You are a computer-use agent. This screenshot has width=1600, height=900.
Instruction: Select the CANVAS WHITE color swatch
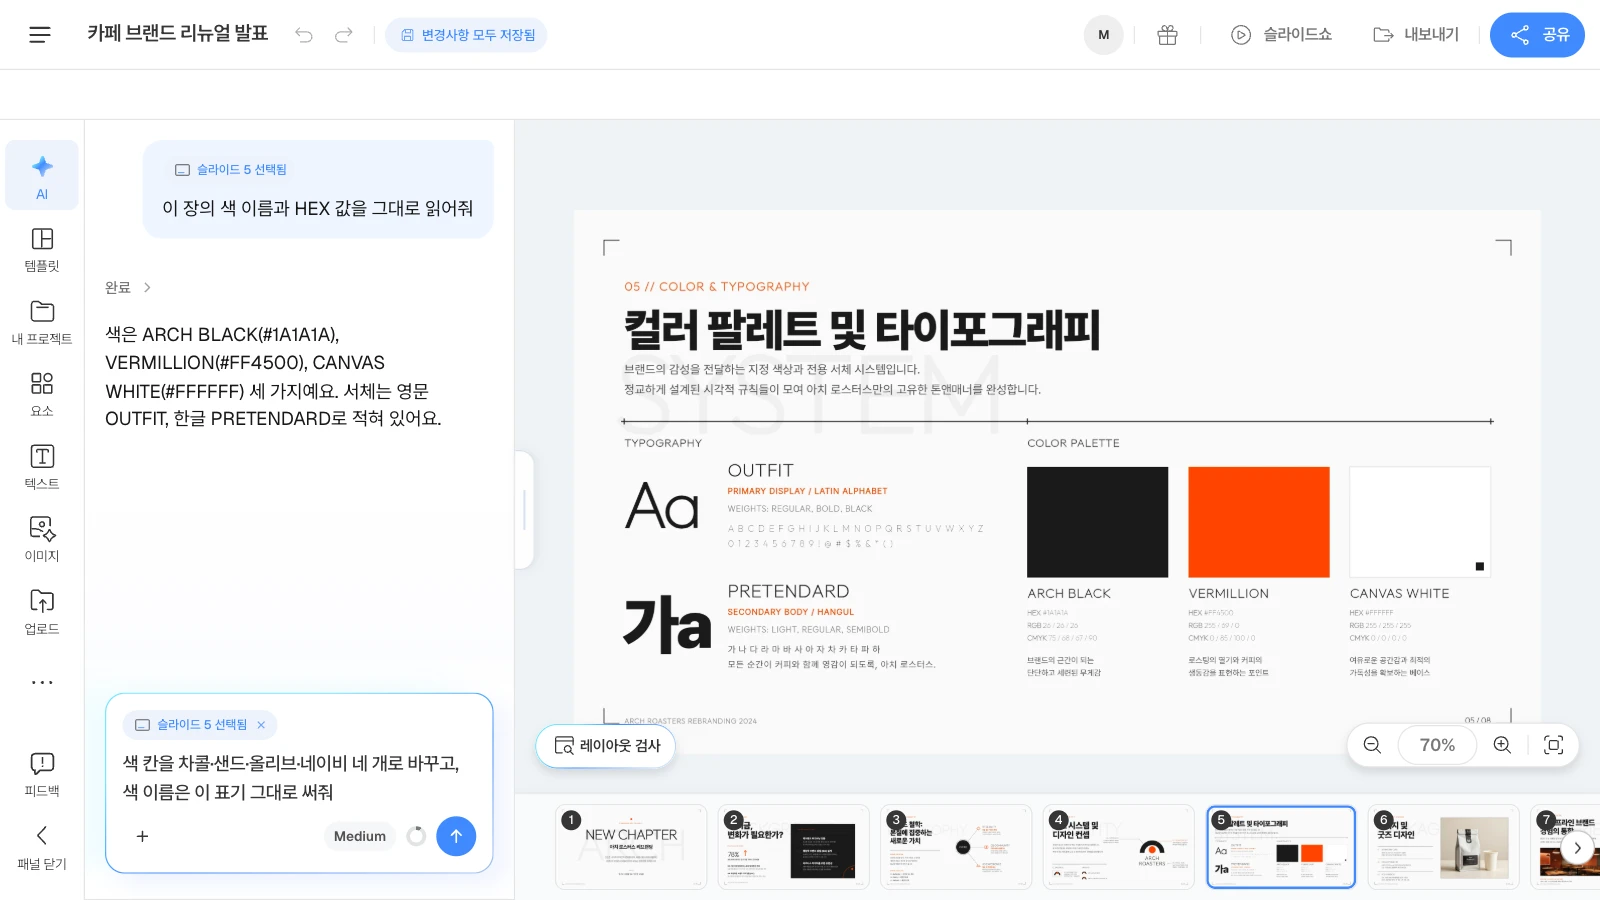point(1419,522)
